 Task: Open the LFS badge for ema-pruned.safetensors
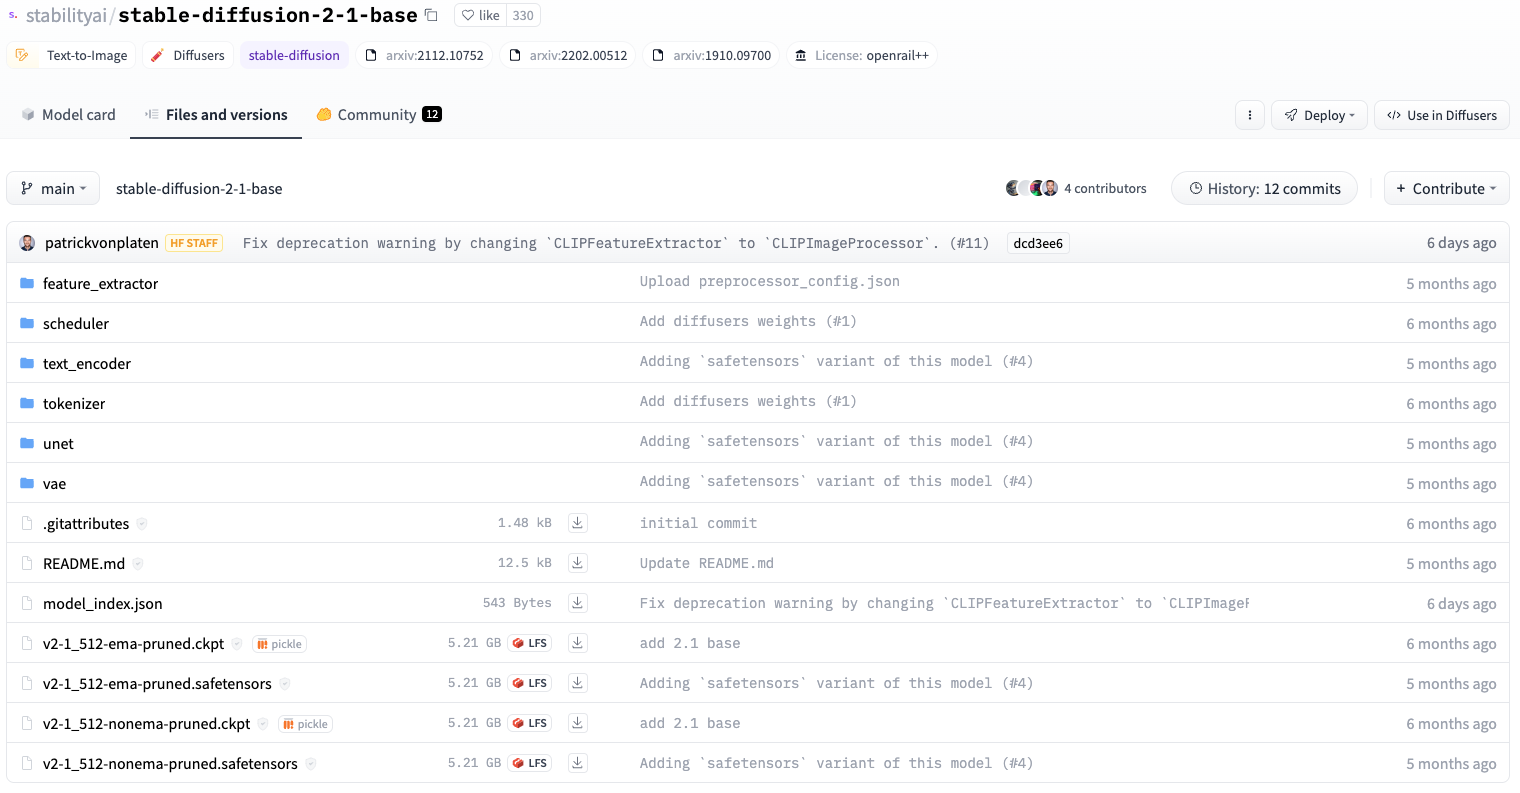tap(530, 683)
